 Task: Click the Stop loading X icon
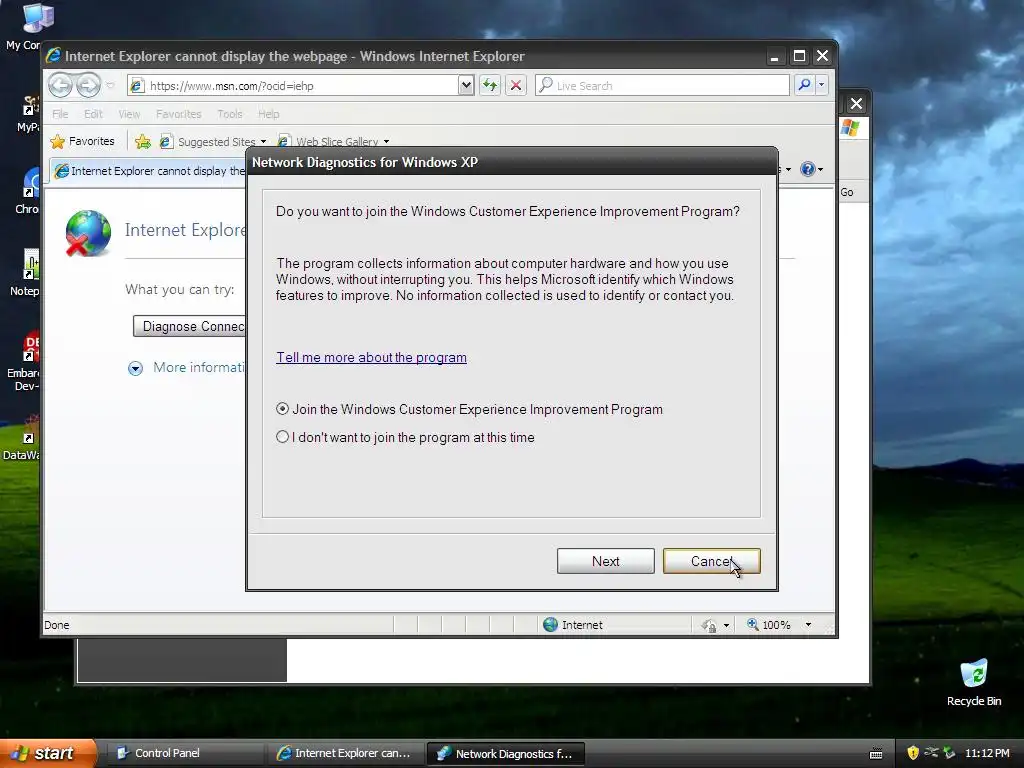pyautogui.click(x=516, y=85)
